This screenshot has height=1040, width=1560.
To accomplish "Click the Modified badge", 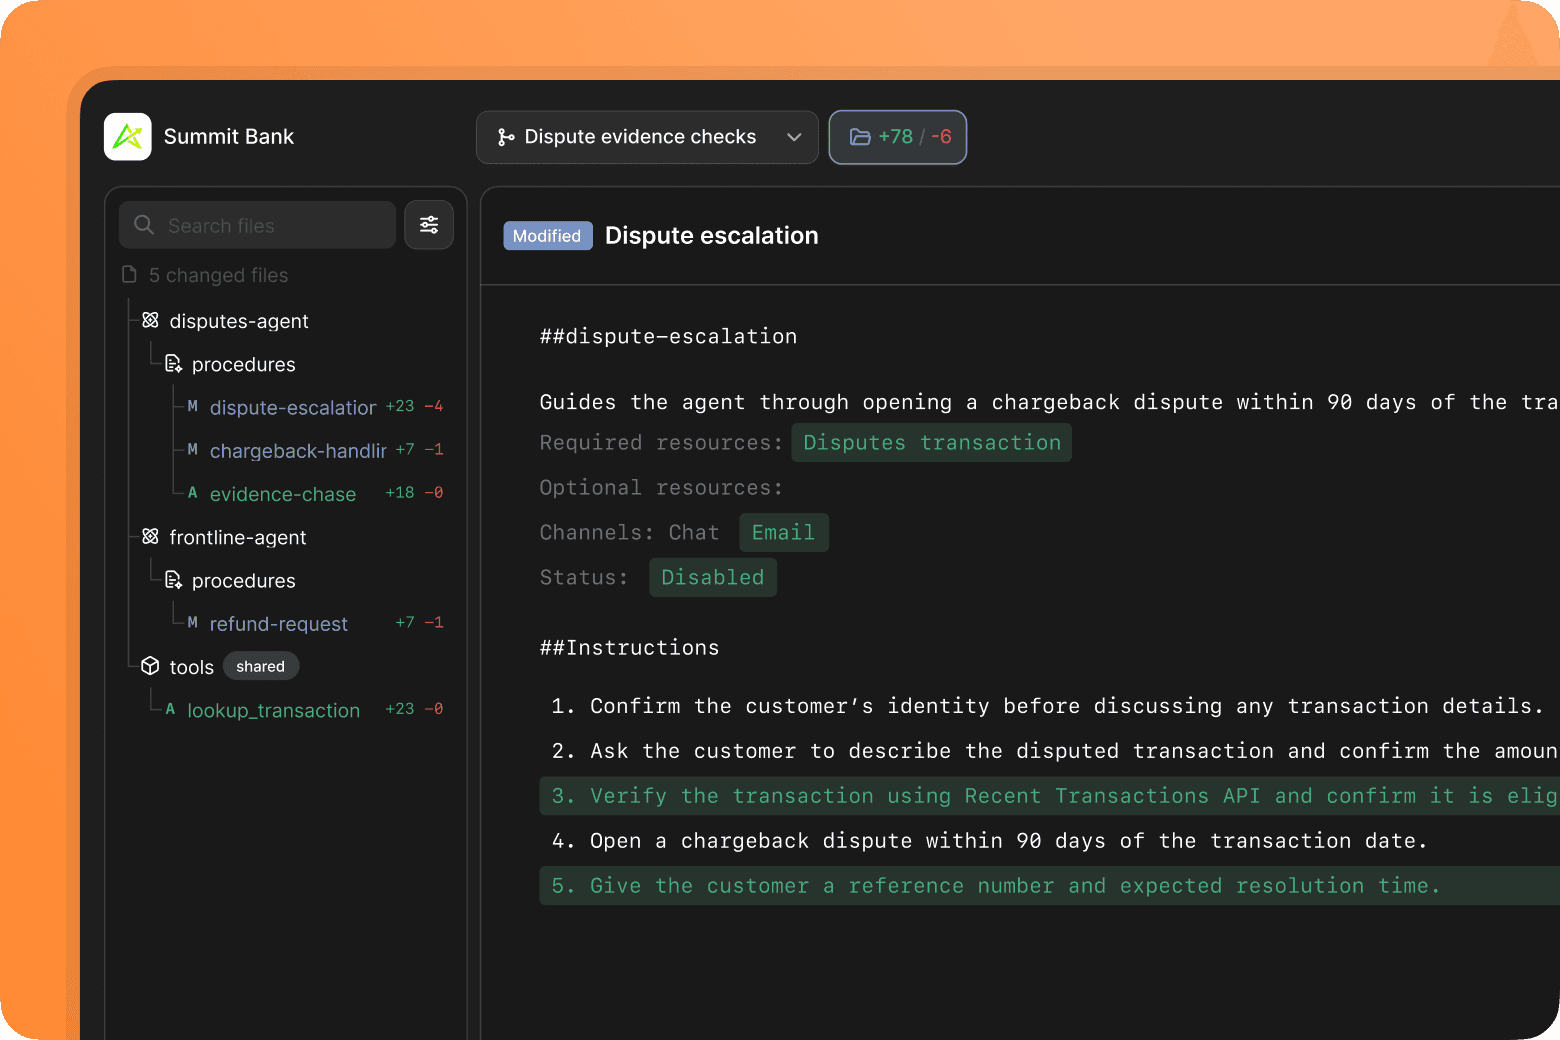I will point(547,236).
